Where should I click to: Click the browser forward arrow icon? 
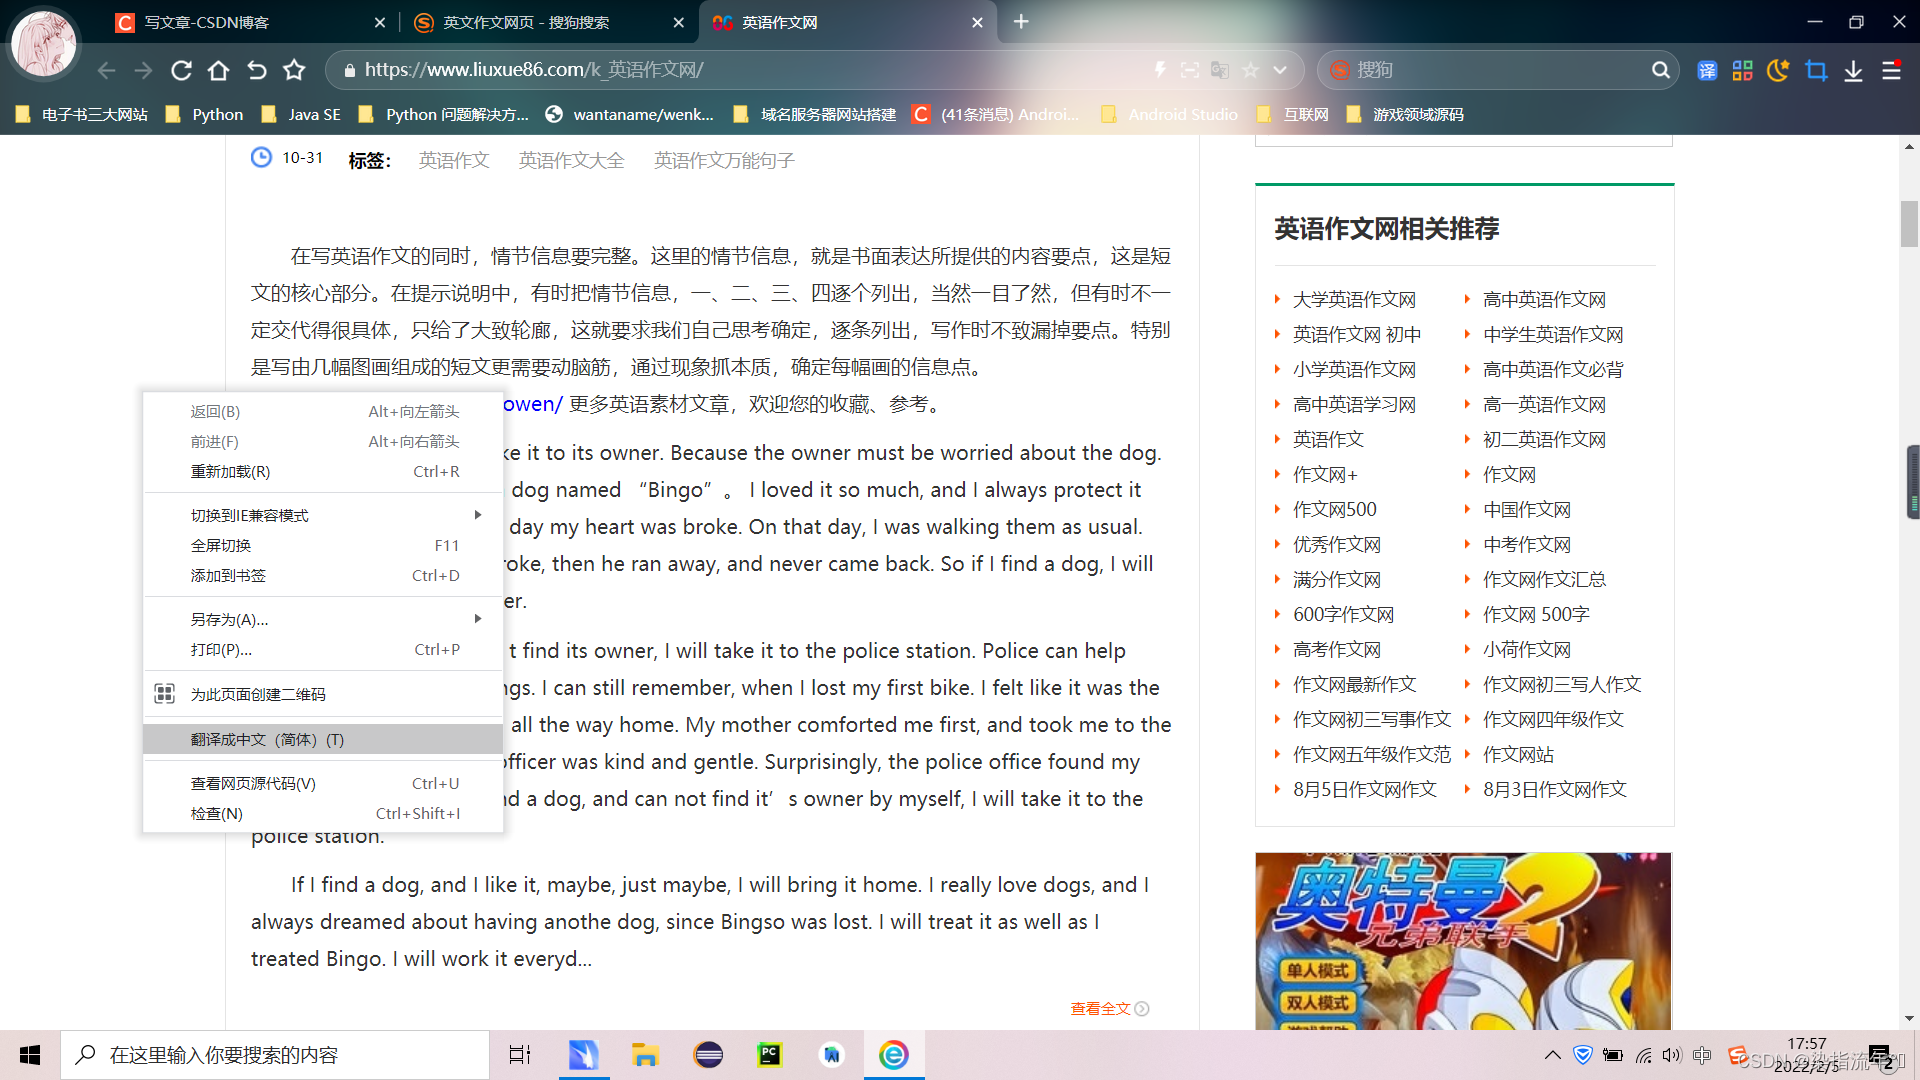pyautogui.click(x=144, y=70)
